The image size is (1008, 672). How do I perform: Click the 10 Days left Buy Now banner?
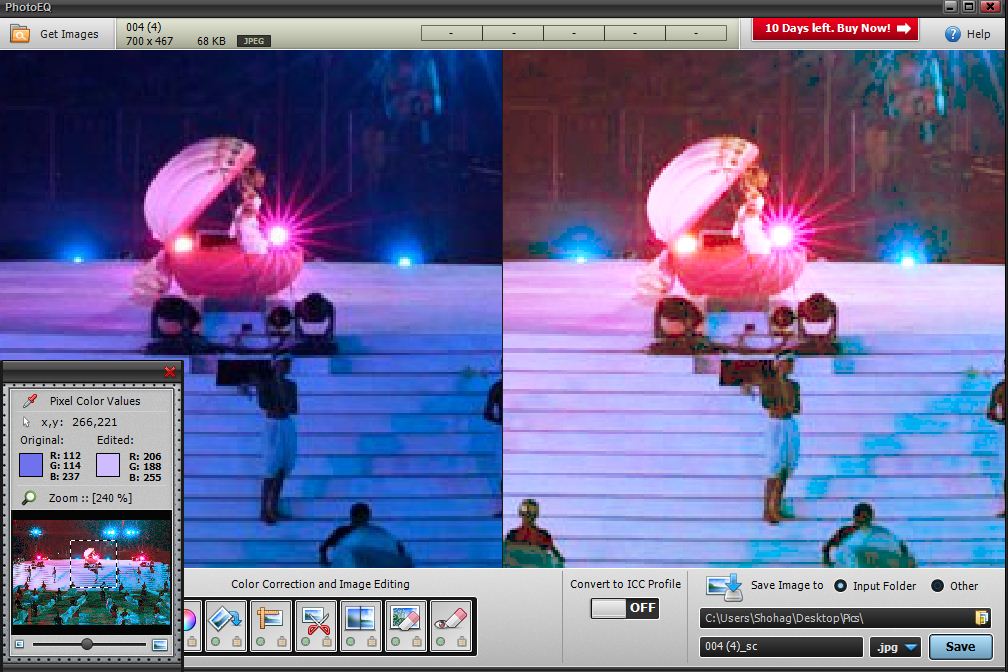[835, 29]
